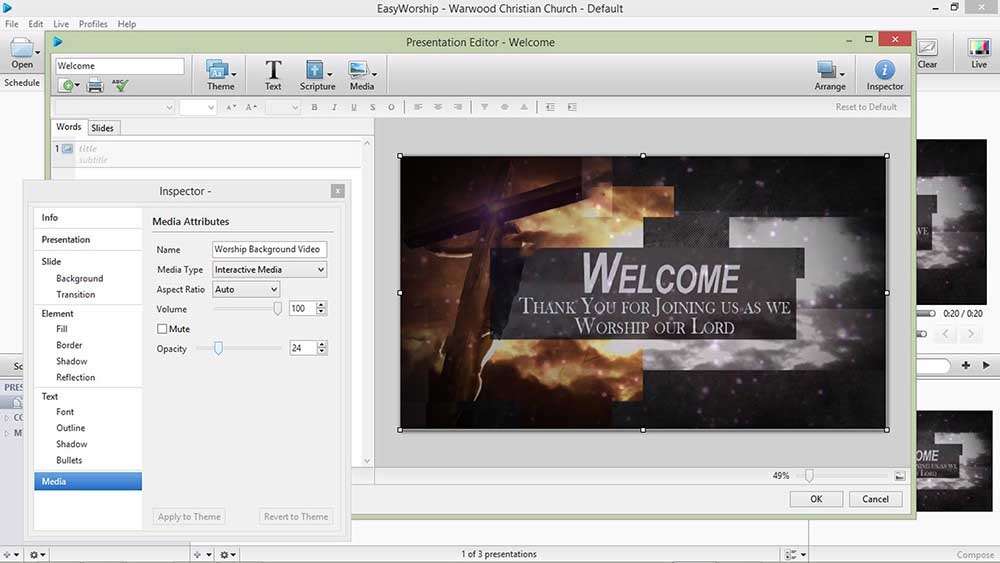
Task: Enable the Mute checkbox
Action: pos(163,329)
